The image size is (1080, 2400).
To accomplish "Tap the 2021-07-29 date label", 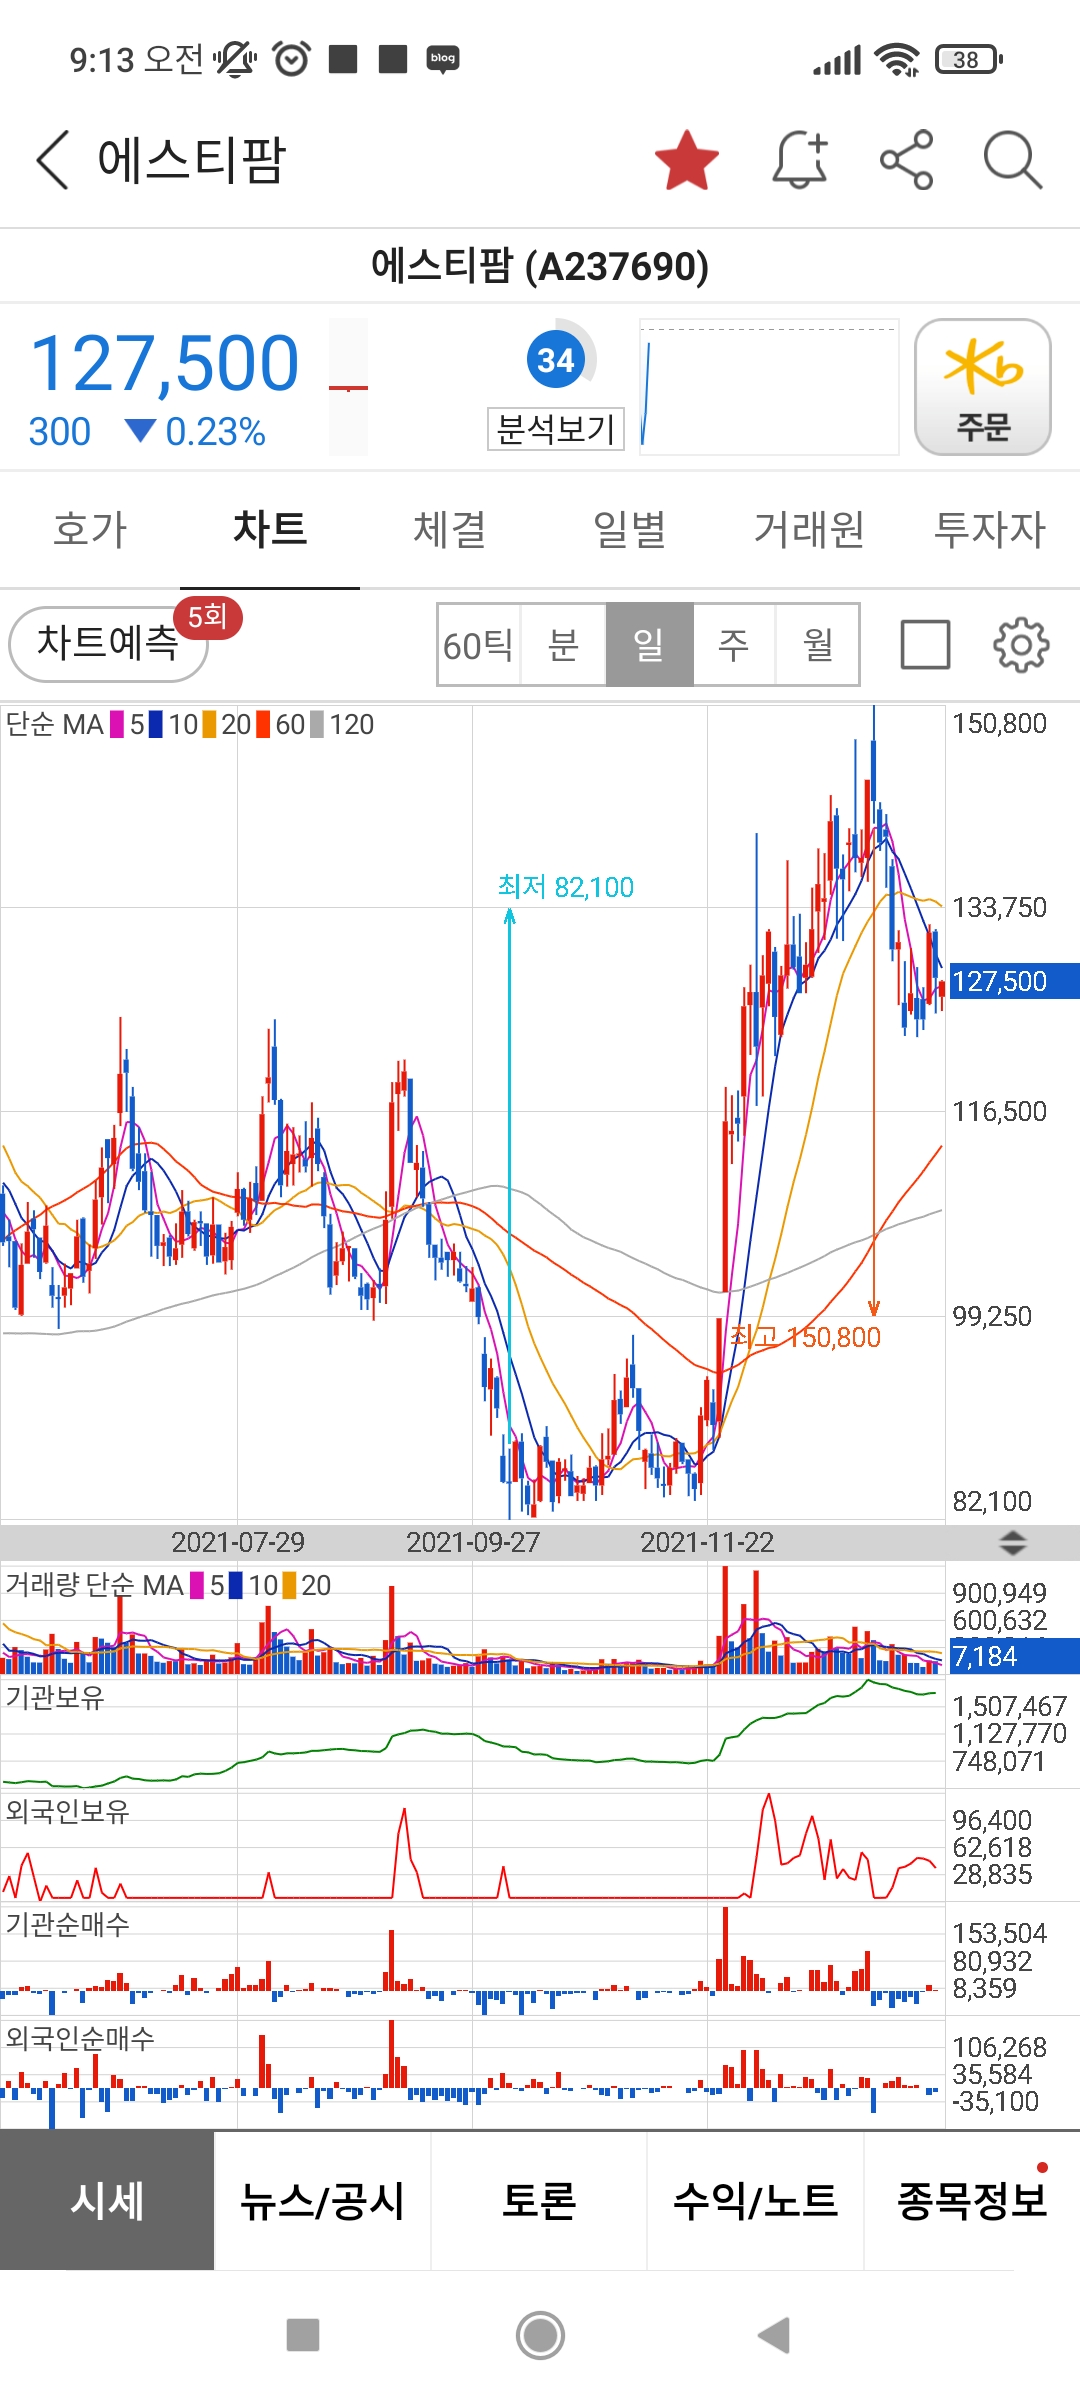I will pos(238,1542).
